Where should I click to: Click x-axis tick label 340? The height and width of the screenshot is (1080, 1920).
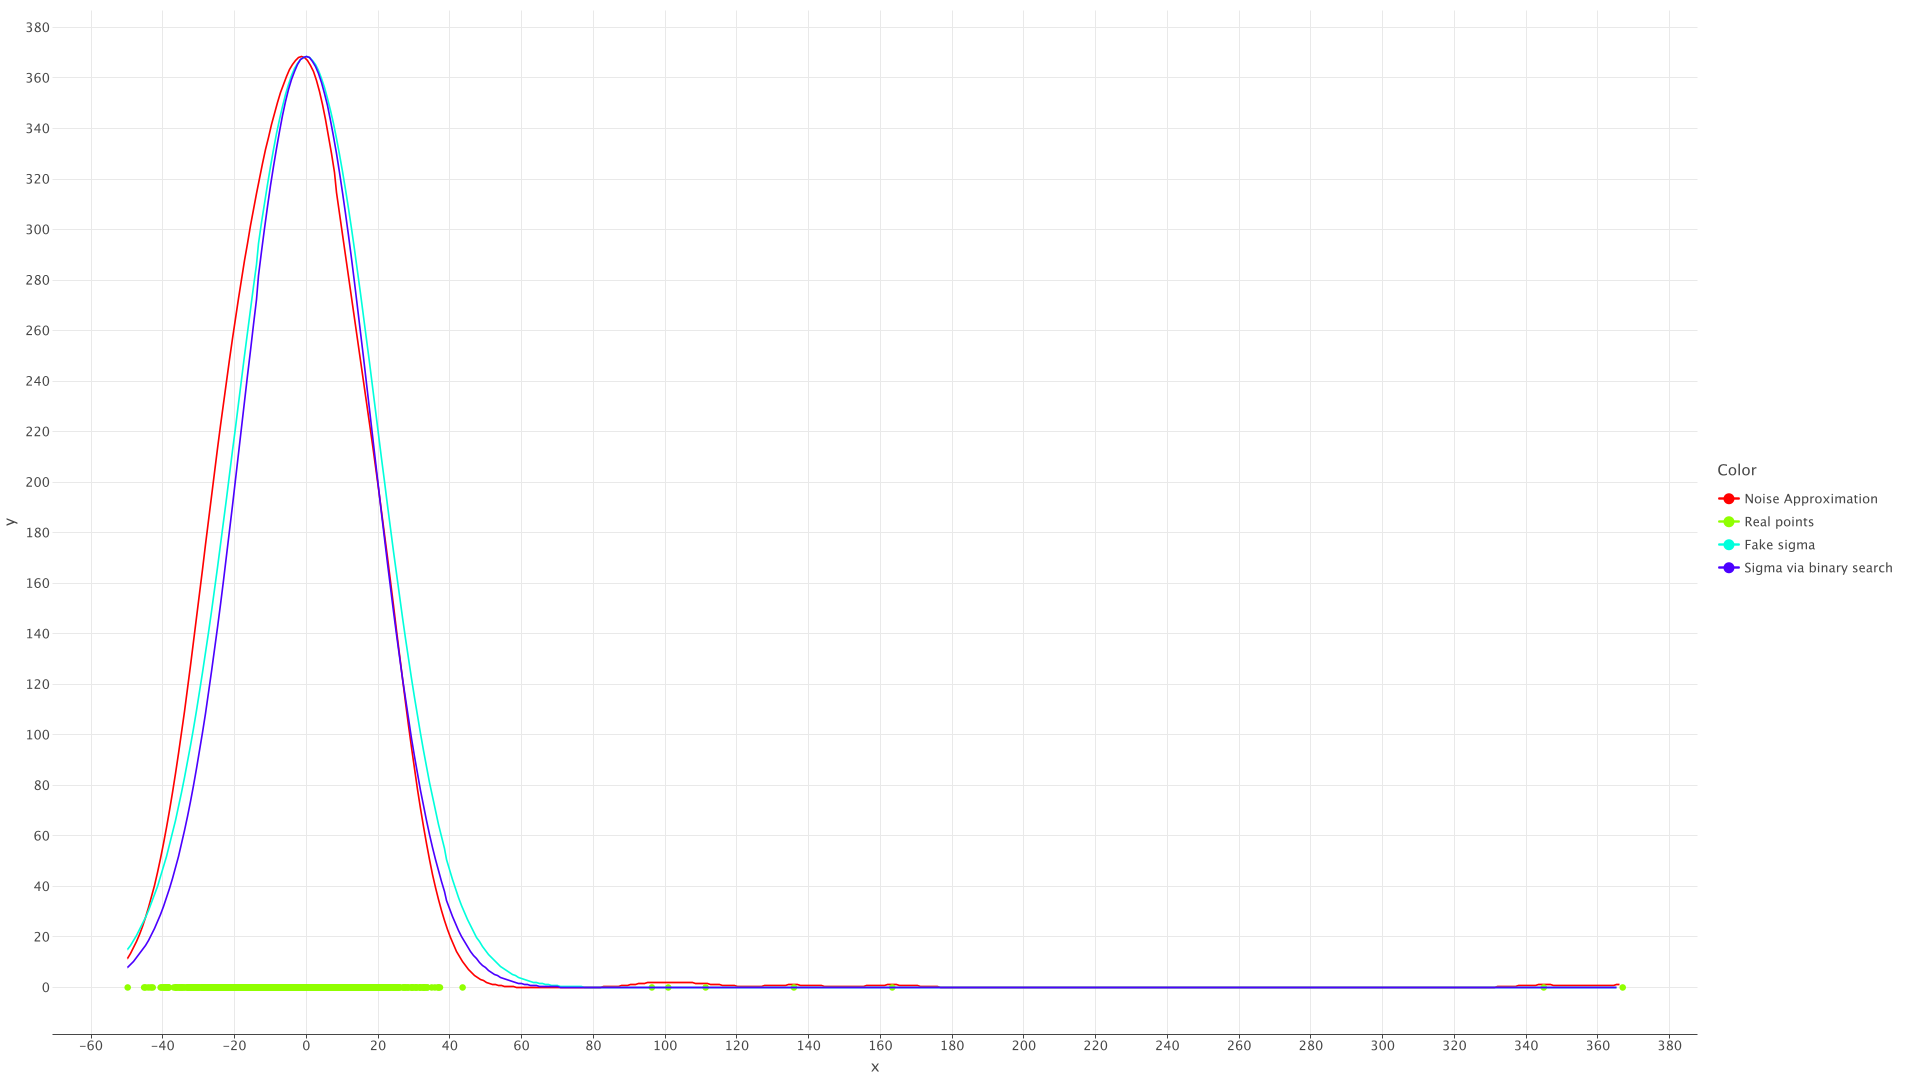tap(1526, 1046)
